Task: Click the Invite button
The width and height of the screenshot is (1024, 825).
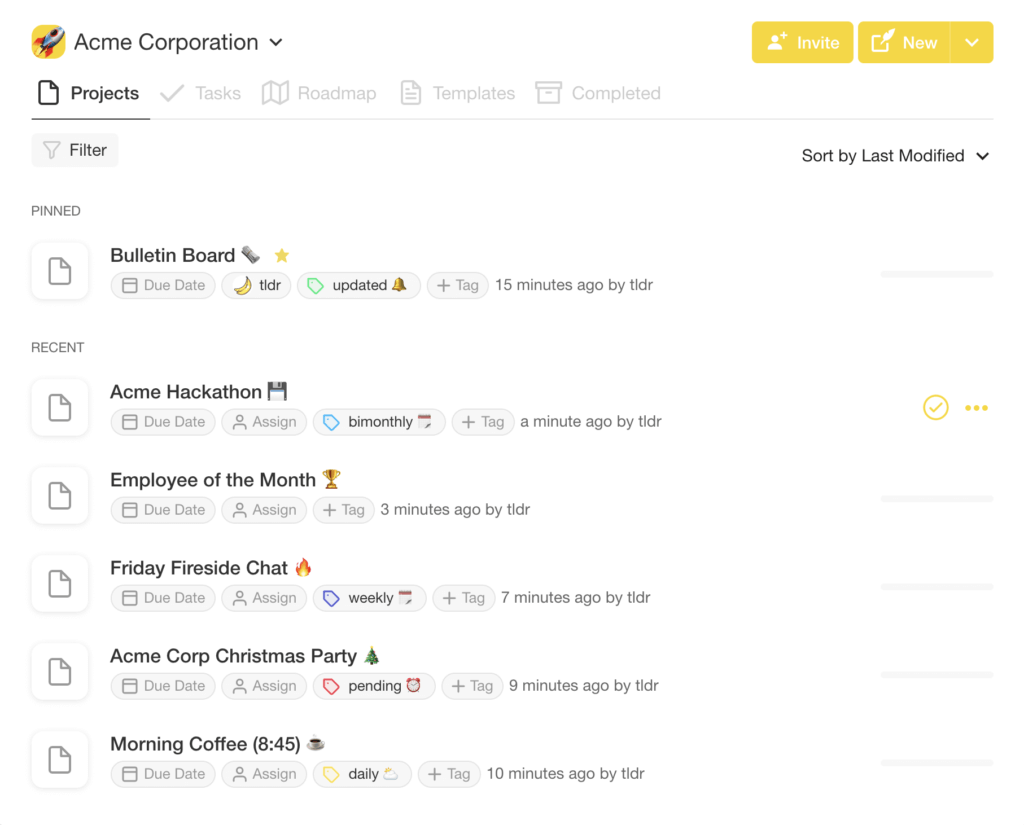Action: 802,43
